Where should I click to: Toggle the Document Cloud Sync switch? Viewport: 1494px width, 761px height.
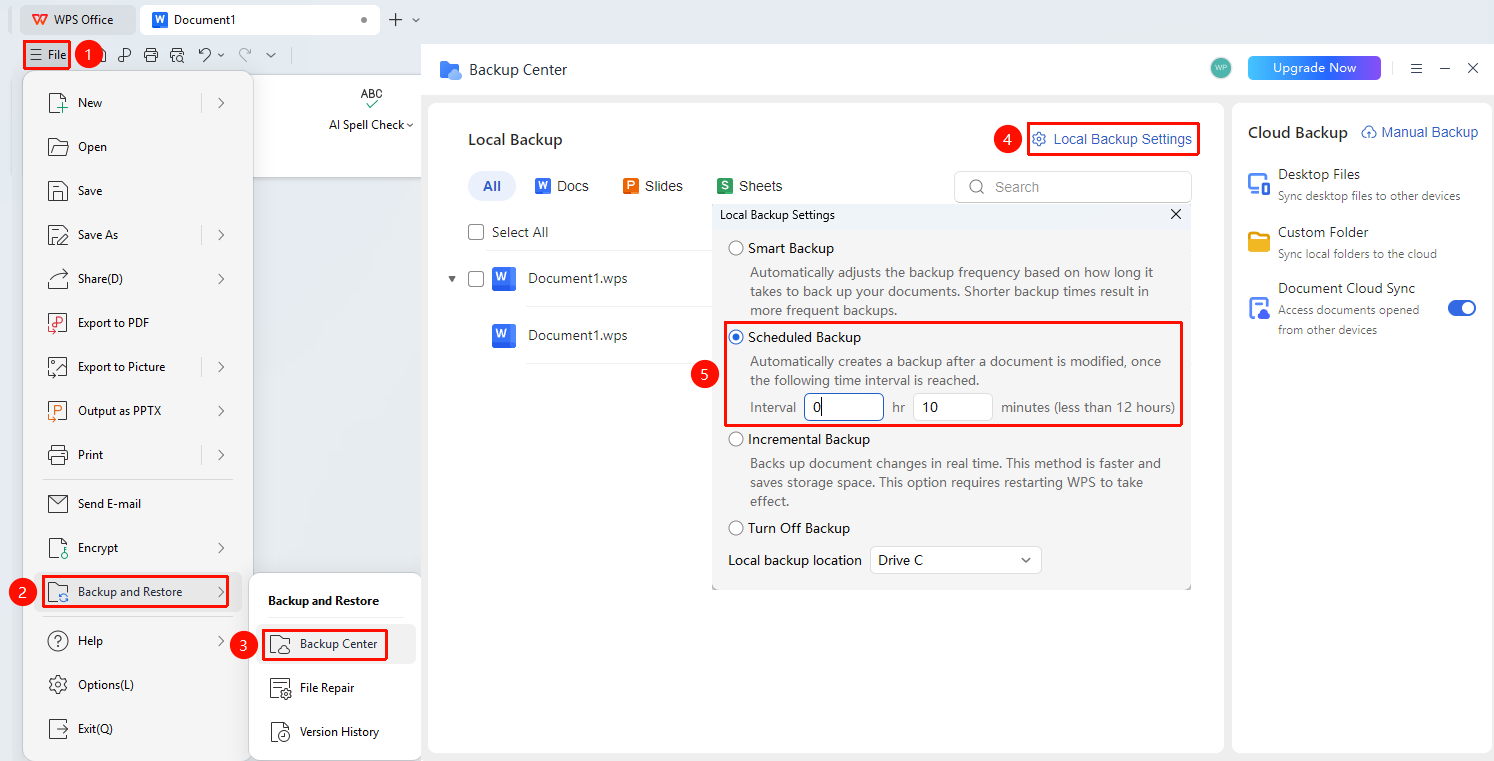pyautogui.click(x=1462, y=308)
